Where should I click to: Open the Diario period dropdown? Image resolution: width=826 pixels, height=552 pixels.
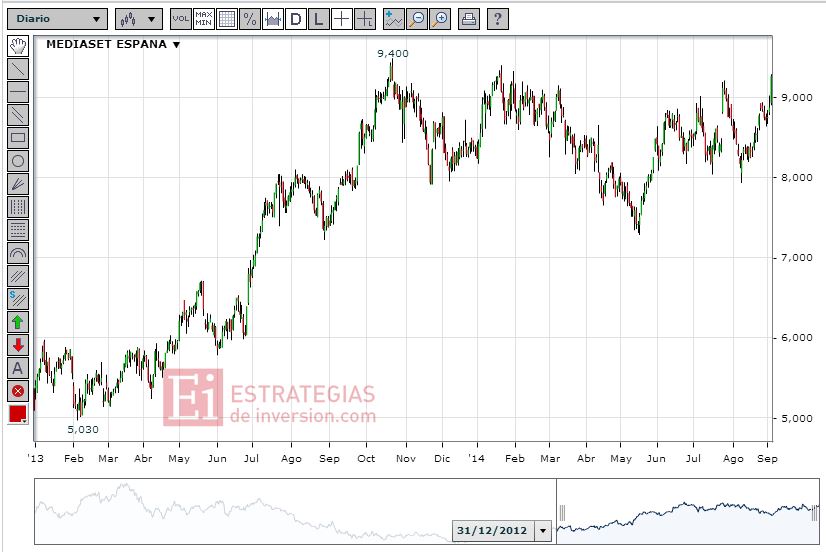pos(57,19)
